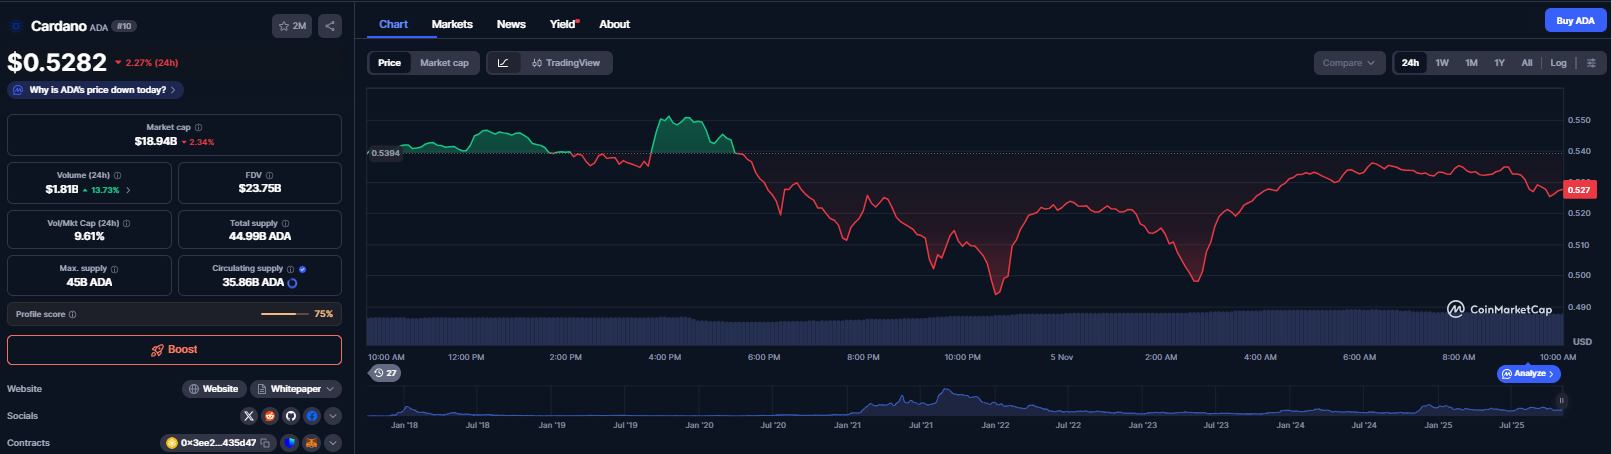Switch to TradingView chart mode
1611x454 pixels.
566,63
